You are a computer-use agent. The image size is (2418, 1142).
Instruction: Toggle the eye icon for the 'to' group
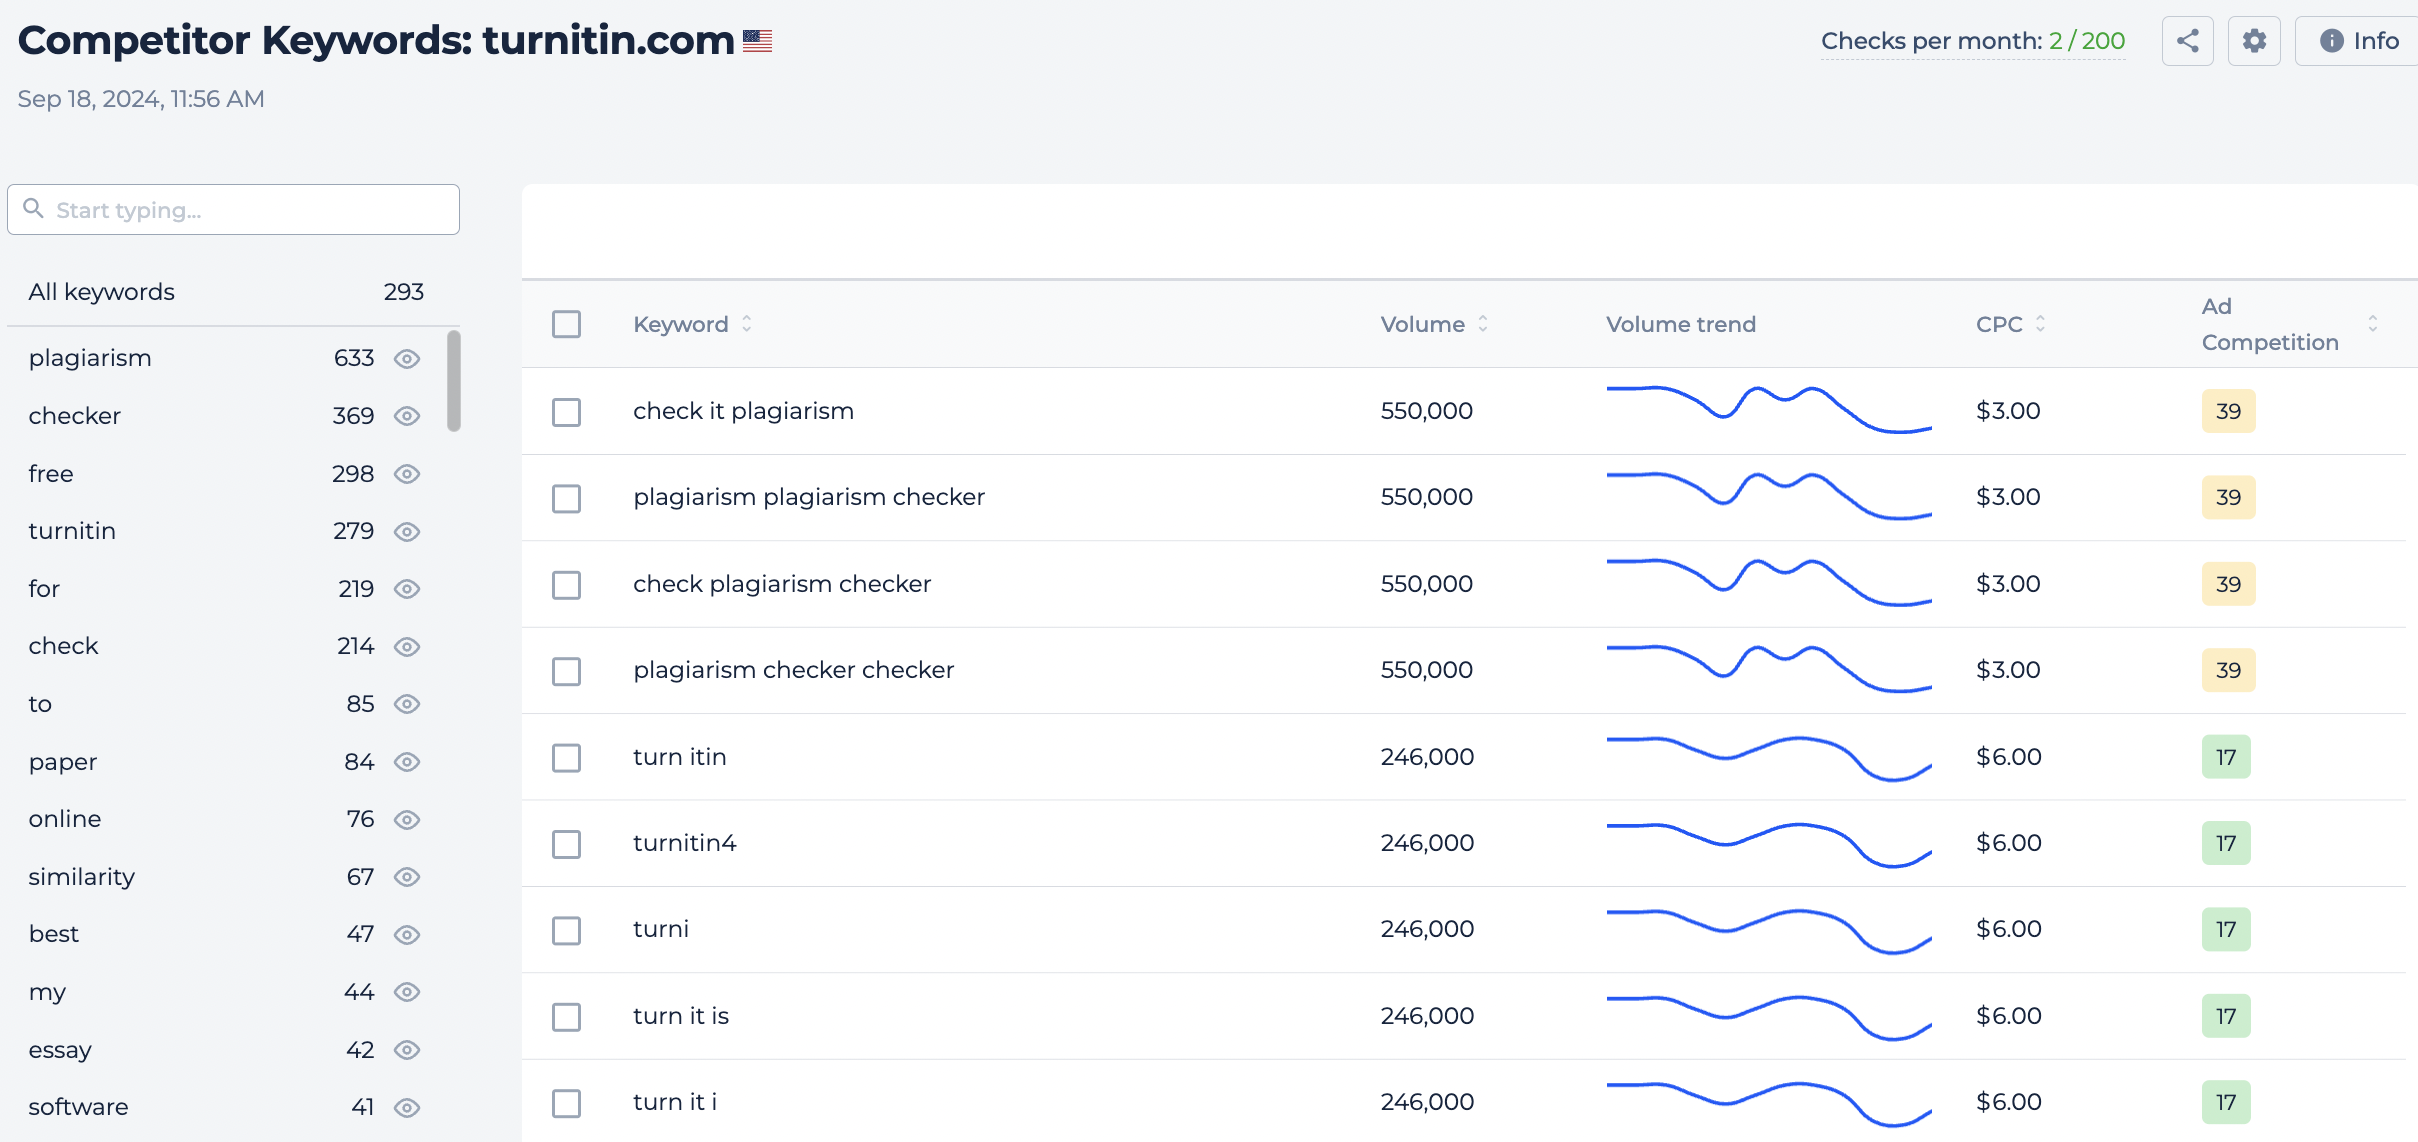click(406, 704)
